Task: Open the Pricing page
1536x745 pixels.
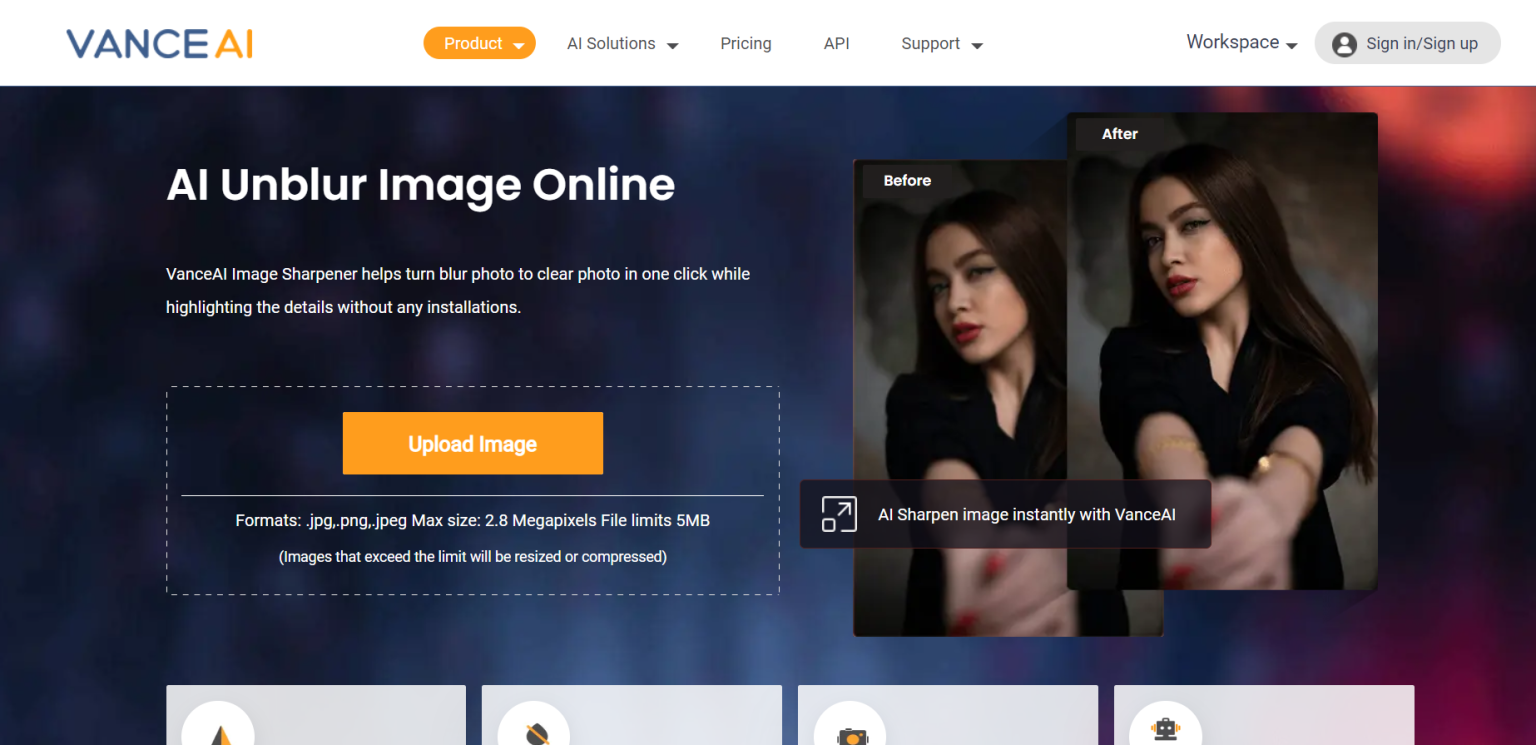Action: [x=746, y=43]
